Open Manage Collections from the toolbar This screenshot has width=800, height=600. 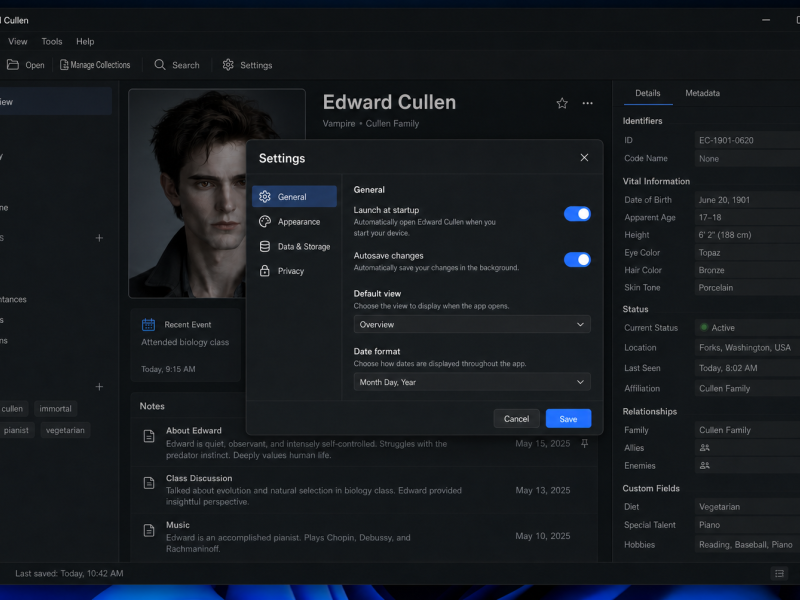point(95,65)
